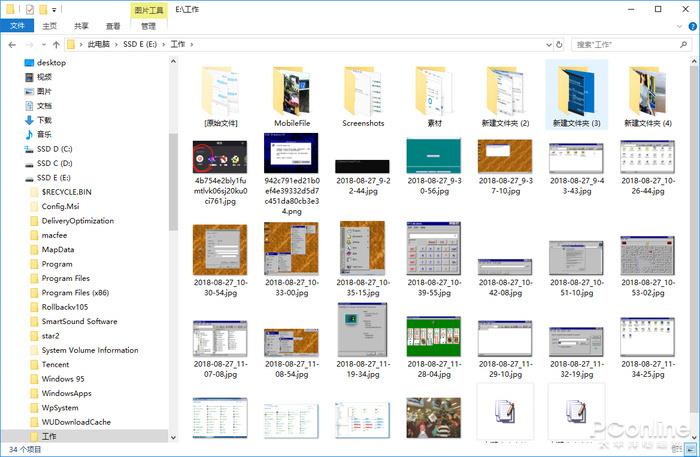Click the back navigation arrow
Image resolution: width=700 pixels, height=457 pixels.
click(10, 45)
